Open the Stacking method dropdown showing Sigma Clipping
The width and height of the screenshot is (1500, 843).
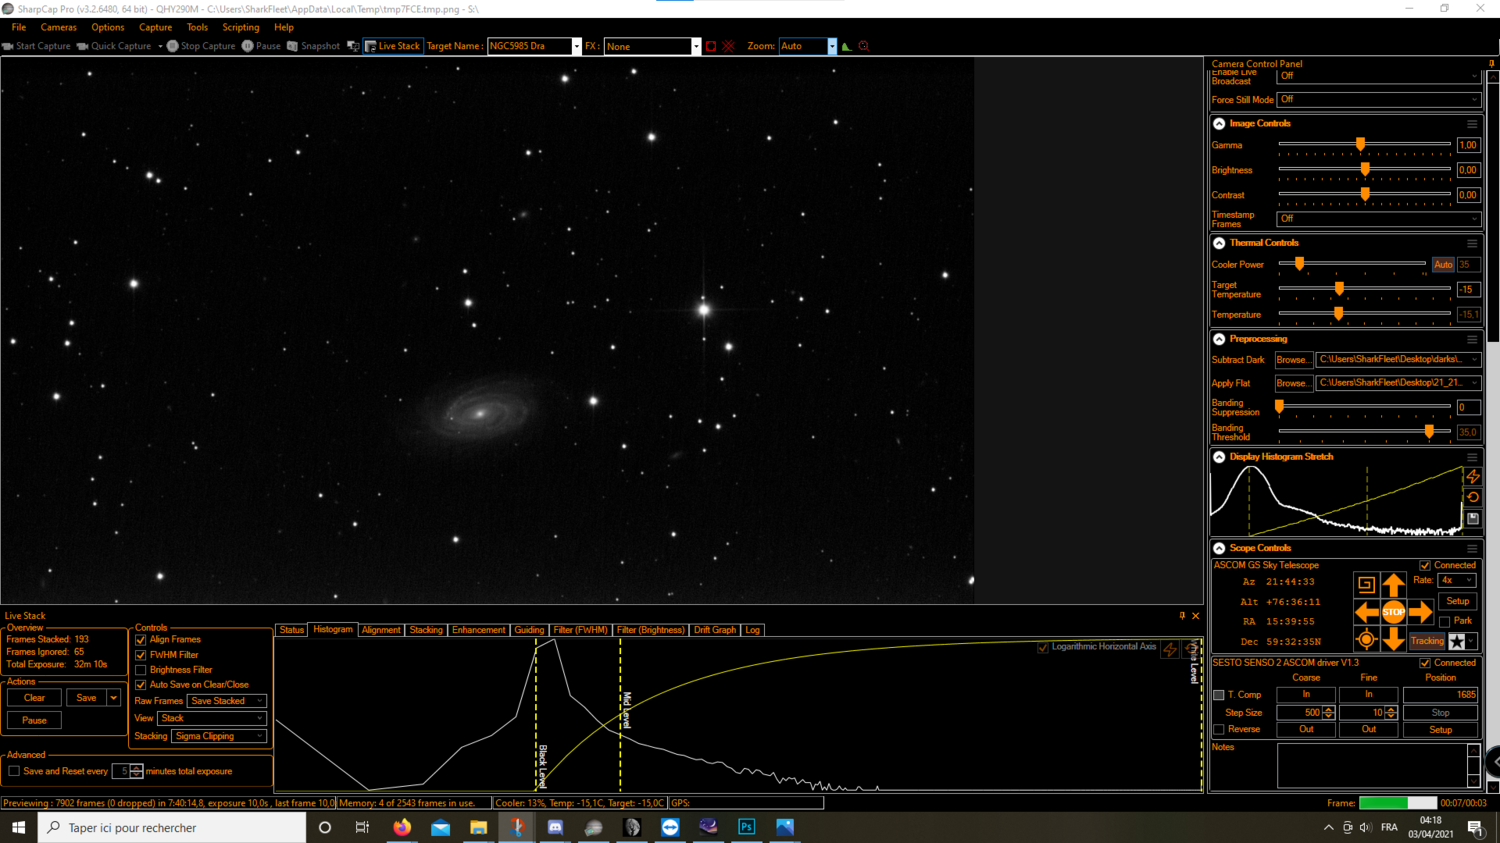coord(218,735)
